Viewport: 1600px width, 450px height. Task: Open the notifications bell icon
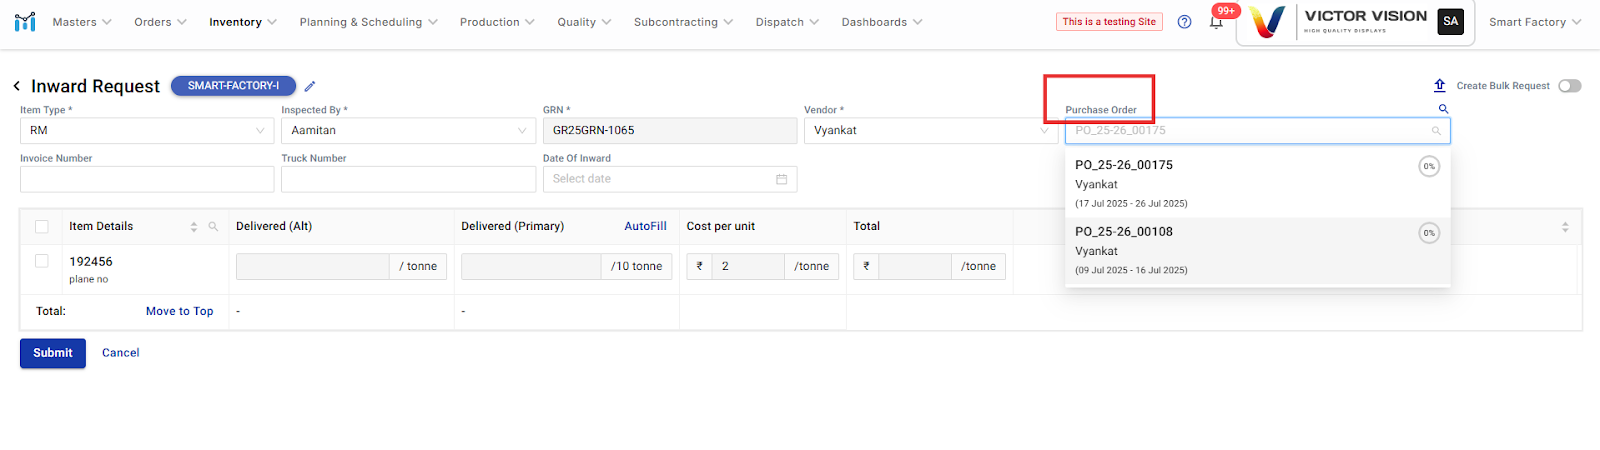click(x=1216, y=22)
